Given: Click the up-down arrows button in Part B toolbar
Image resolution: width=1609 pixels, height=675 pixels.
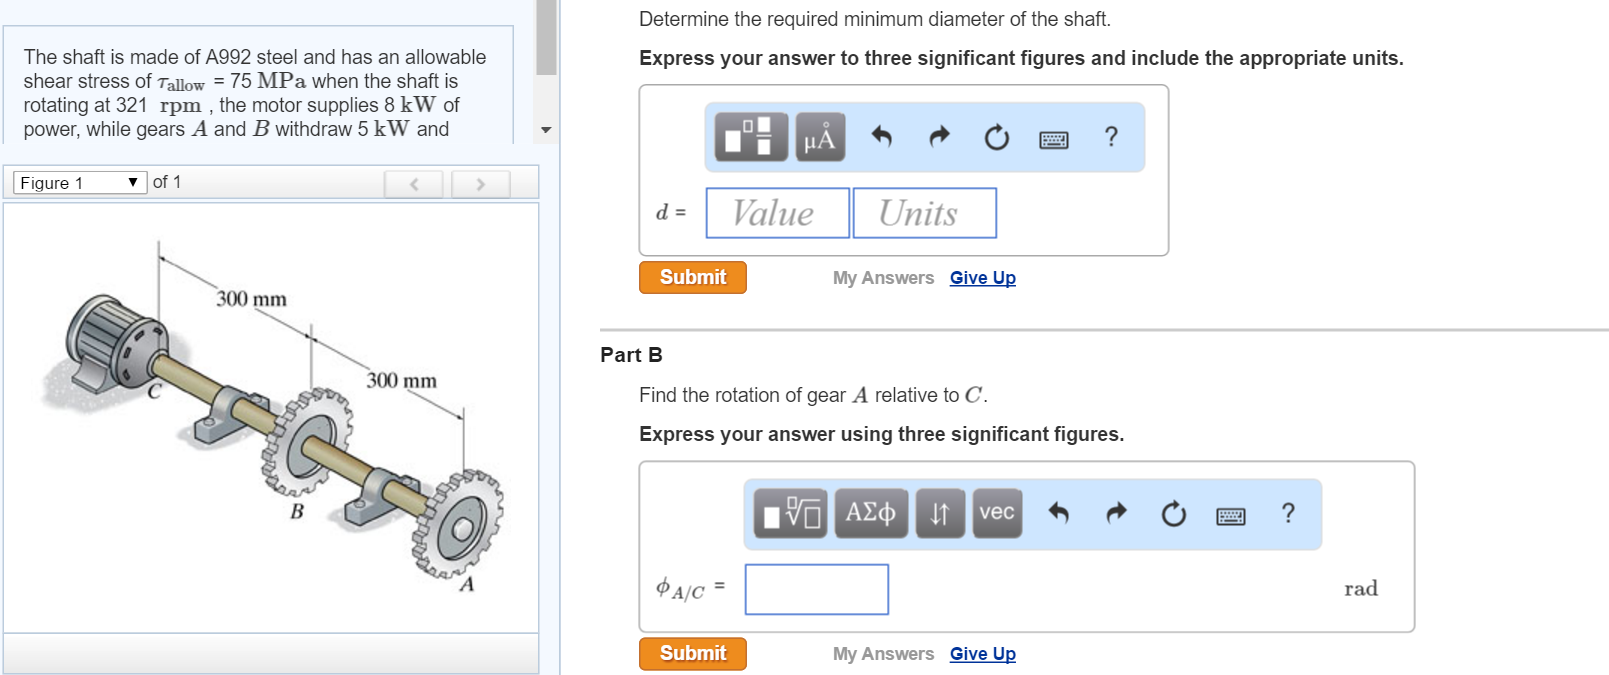Looking at the screenshot, I should [940, 514].
